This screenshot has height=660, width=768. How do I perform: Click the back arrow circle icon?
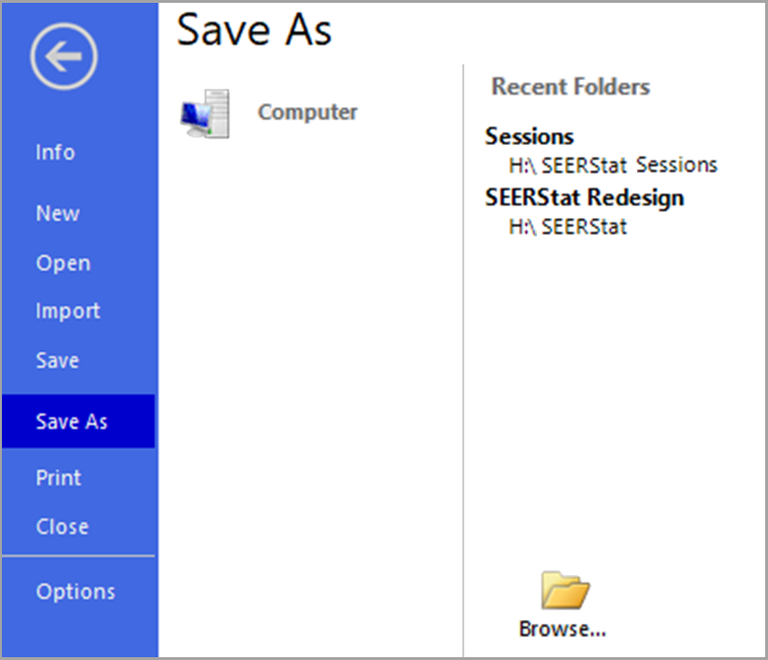(64, 56)
